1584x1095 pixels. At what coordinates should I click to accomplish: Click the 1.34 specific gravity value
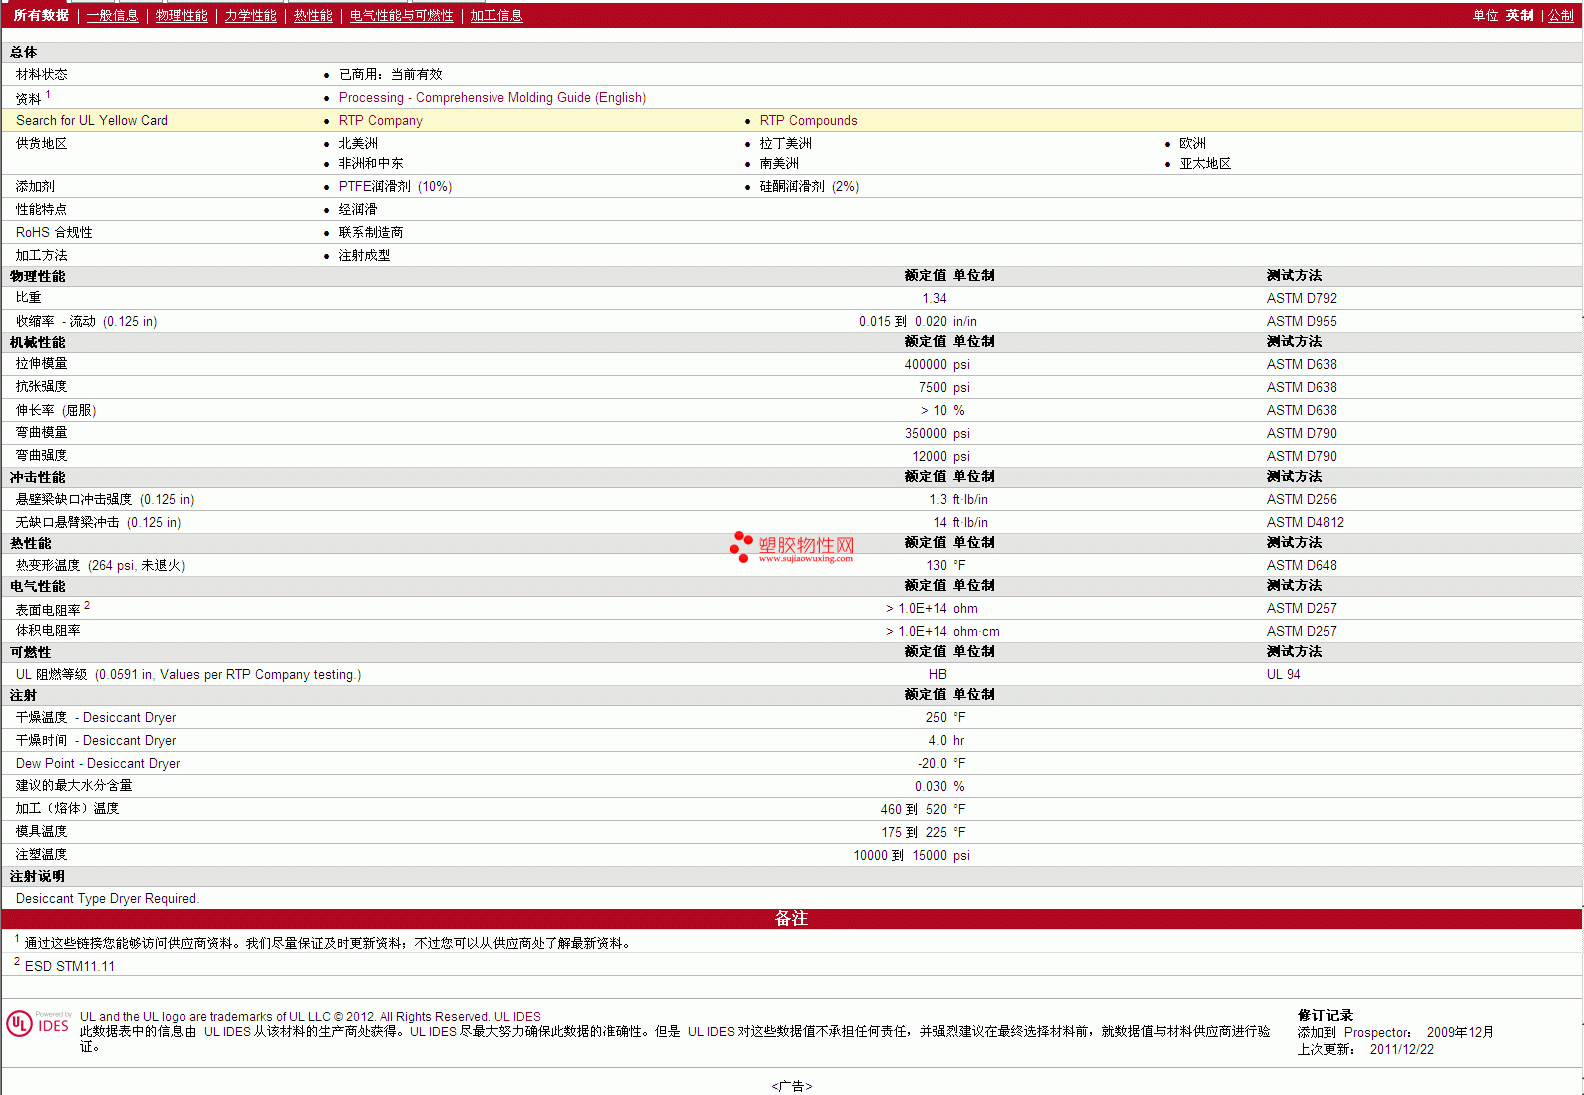point(934,299)
